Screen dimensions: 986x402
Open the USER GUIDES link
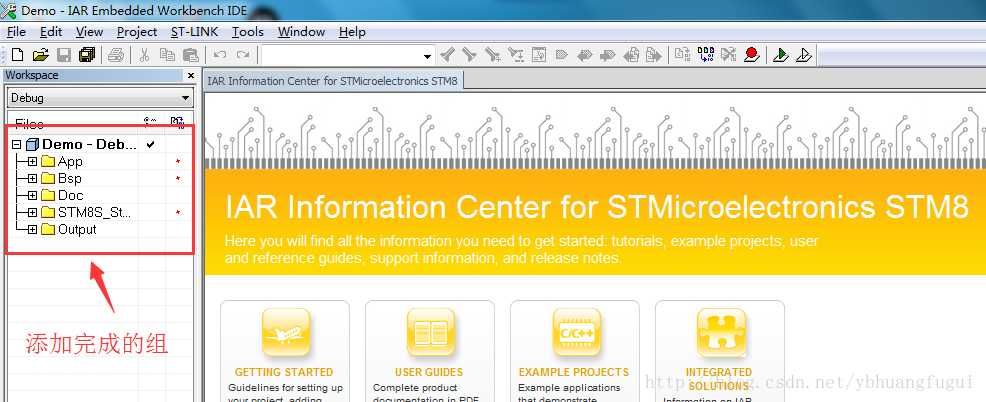coord(429,372)
